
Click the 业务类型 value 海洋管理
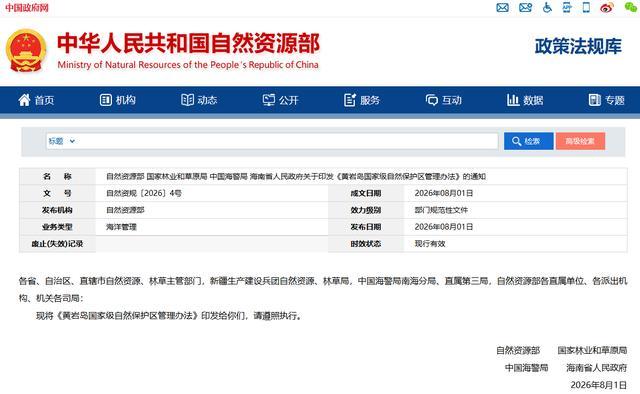click(121, 227)
